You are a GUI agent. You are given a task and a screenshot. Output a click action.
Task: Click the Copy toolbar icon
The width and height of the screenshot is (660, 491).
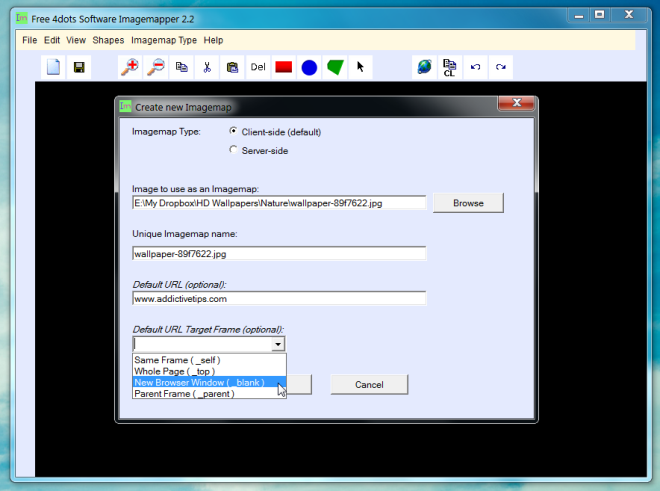click(181, 67)
